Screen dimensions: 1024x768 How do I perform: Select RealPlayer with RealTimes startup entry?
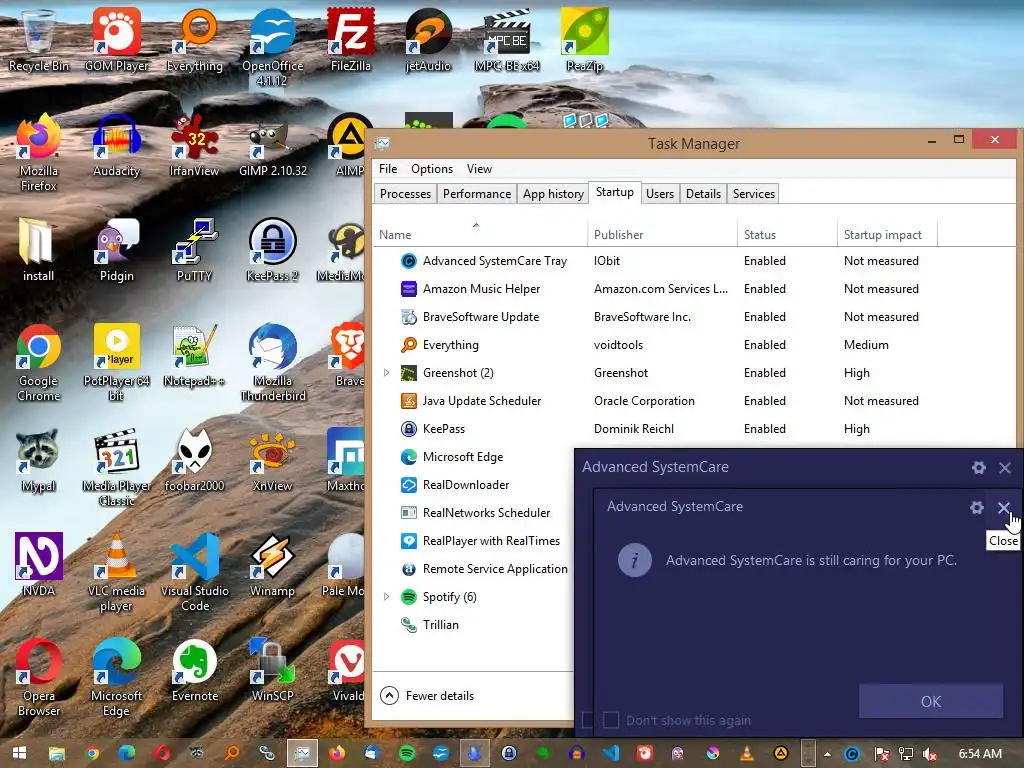point(473,541)
